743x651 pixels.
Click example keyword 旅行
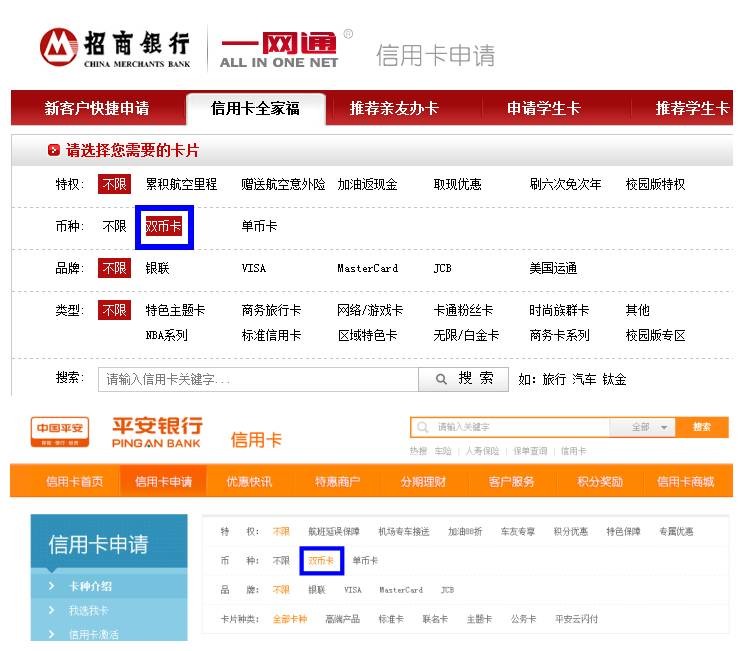[554, 380]
